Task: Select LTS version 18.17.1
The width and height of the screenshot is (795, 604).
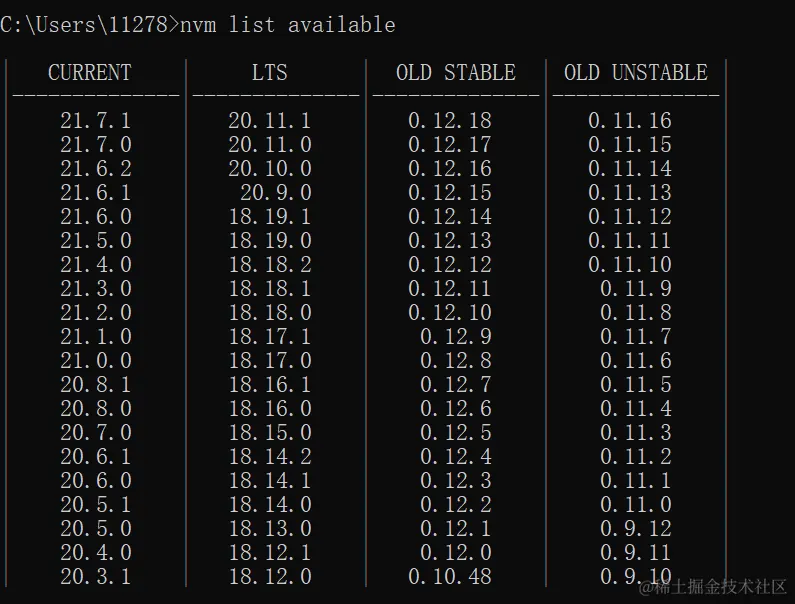Action: (x=270, y=336)
